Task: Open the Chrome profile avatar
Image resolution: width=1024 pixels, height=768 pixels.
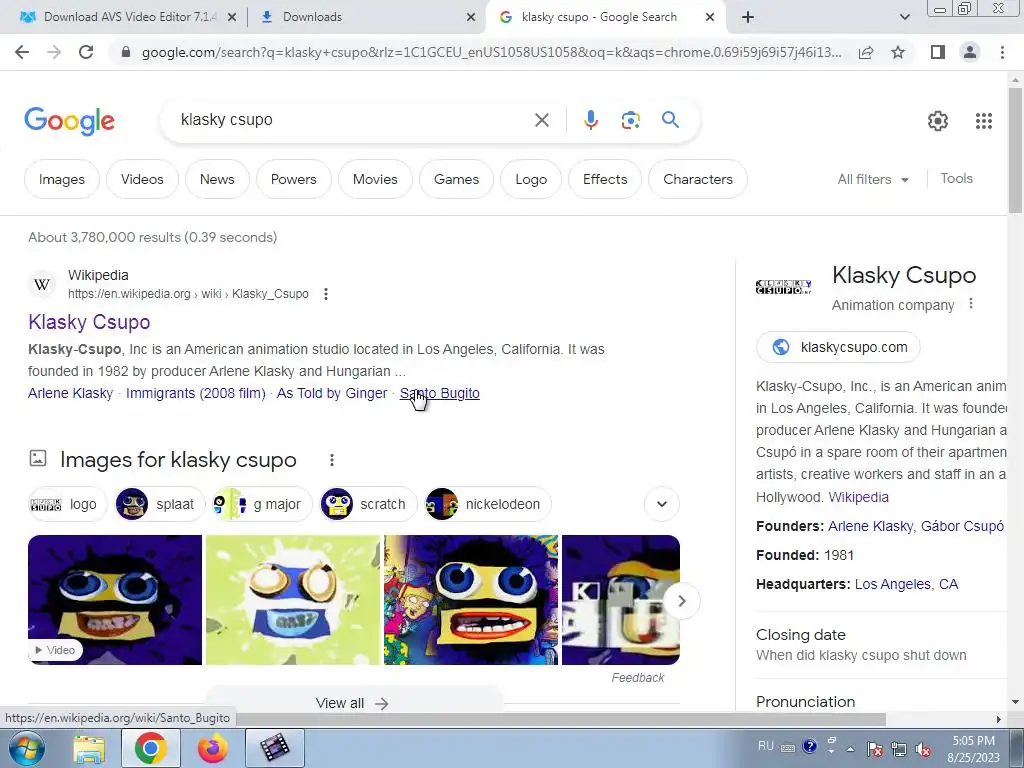Action: (x=970, y=52)
